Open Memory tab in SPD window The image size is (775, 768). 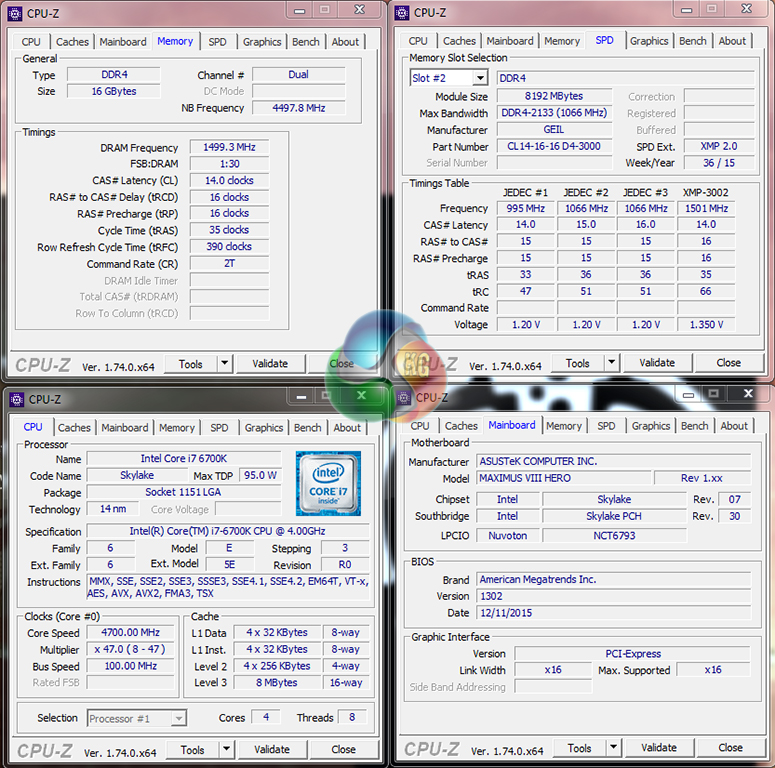[x=562, y=41]
